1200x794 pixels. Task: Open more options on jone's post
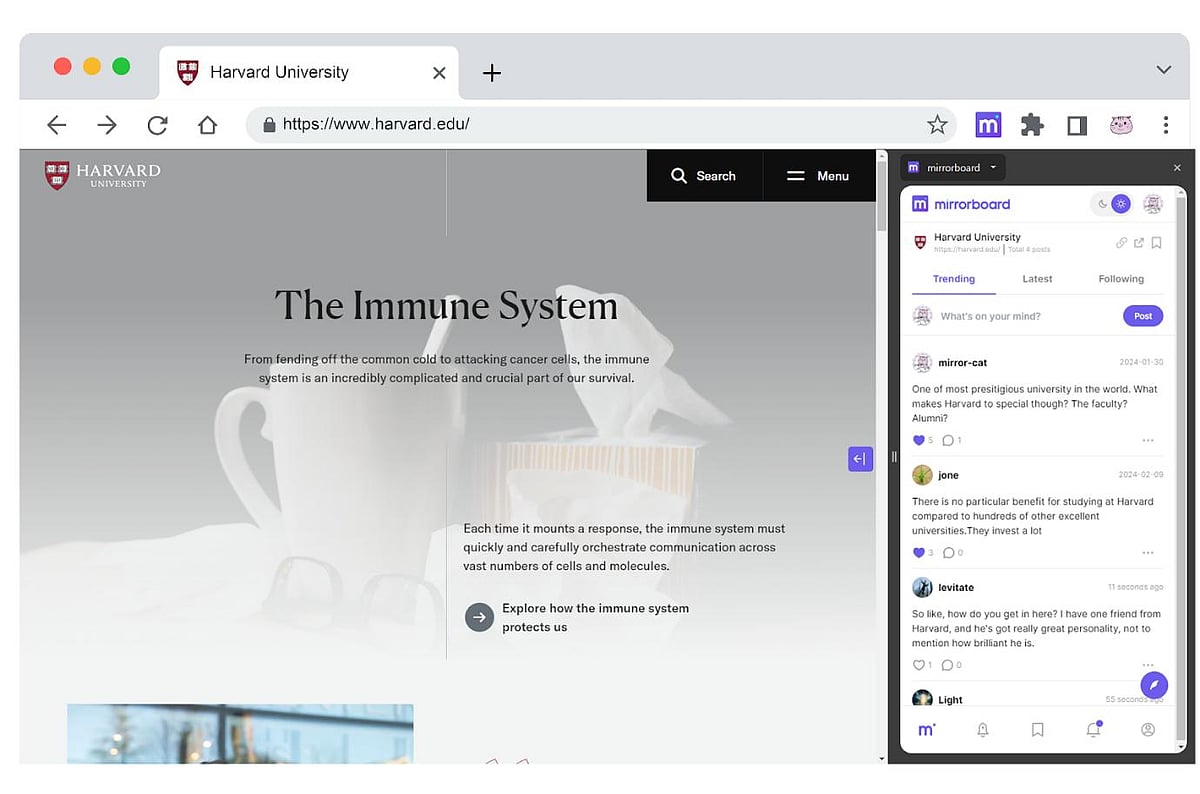[x=1148, y=552]
